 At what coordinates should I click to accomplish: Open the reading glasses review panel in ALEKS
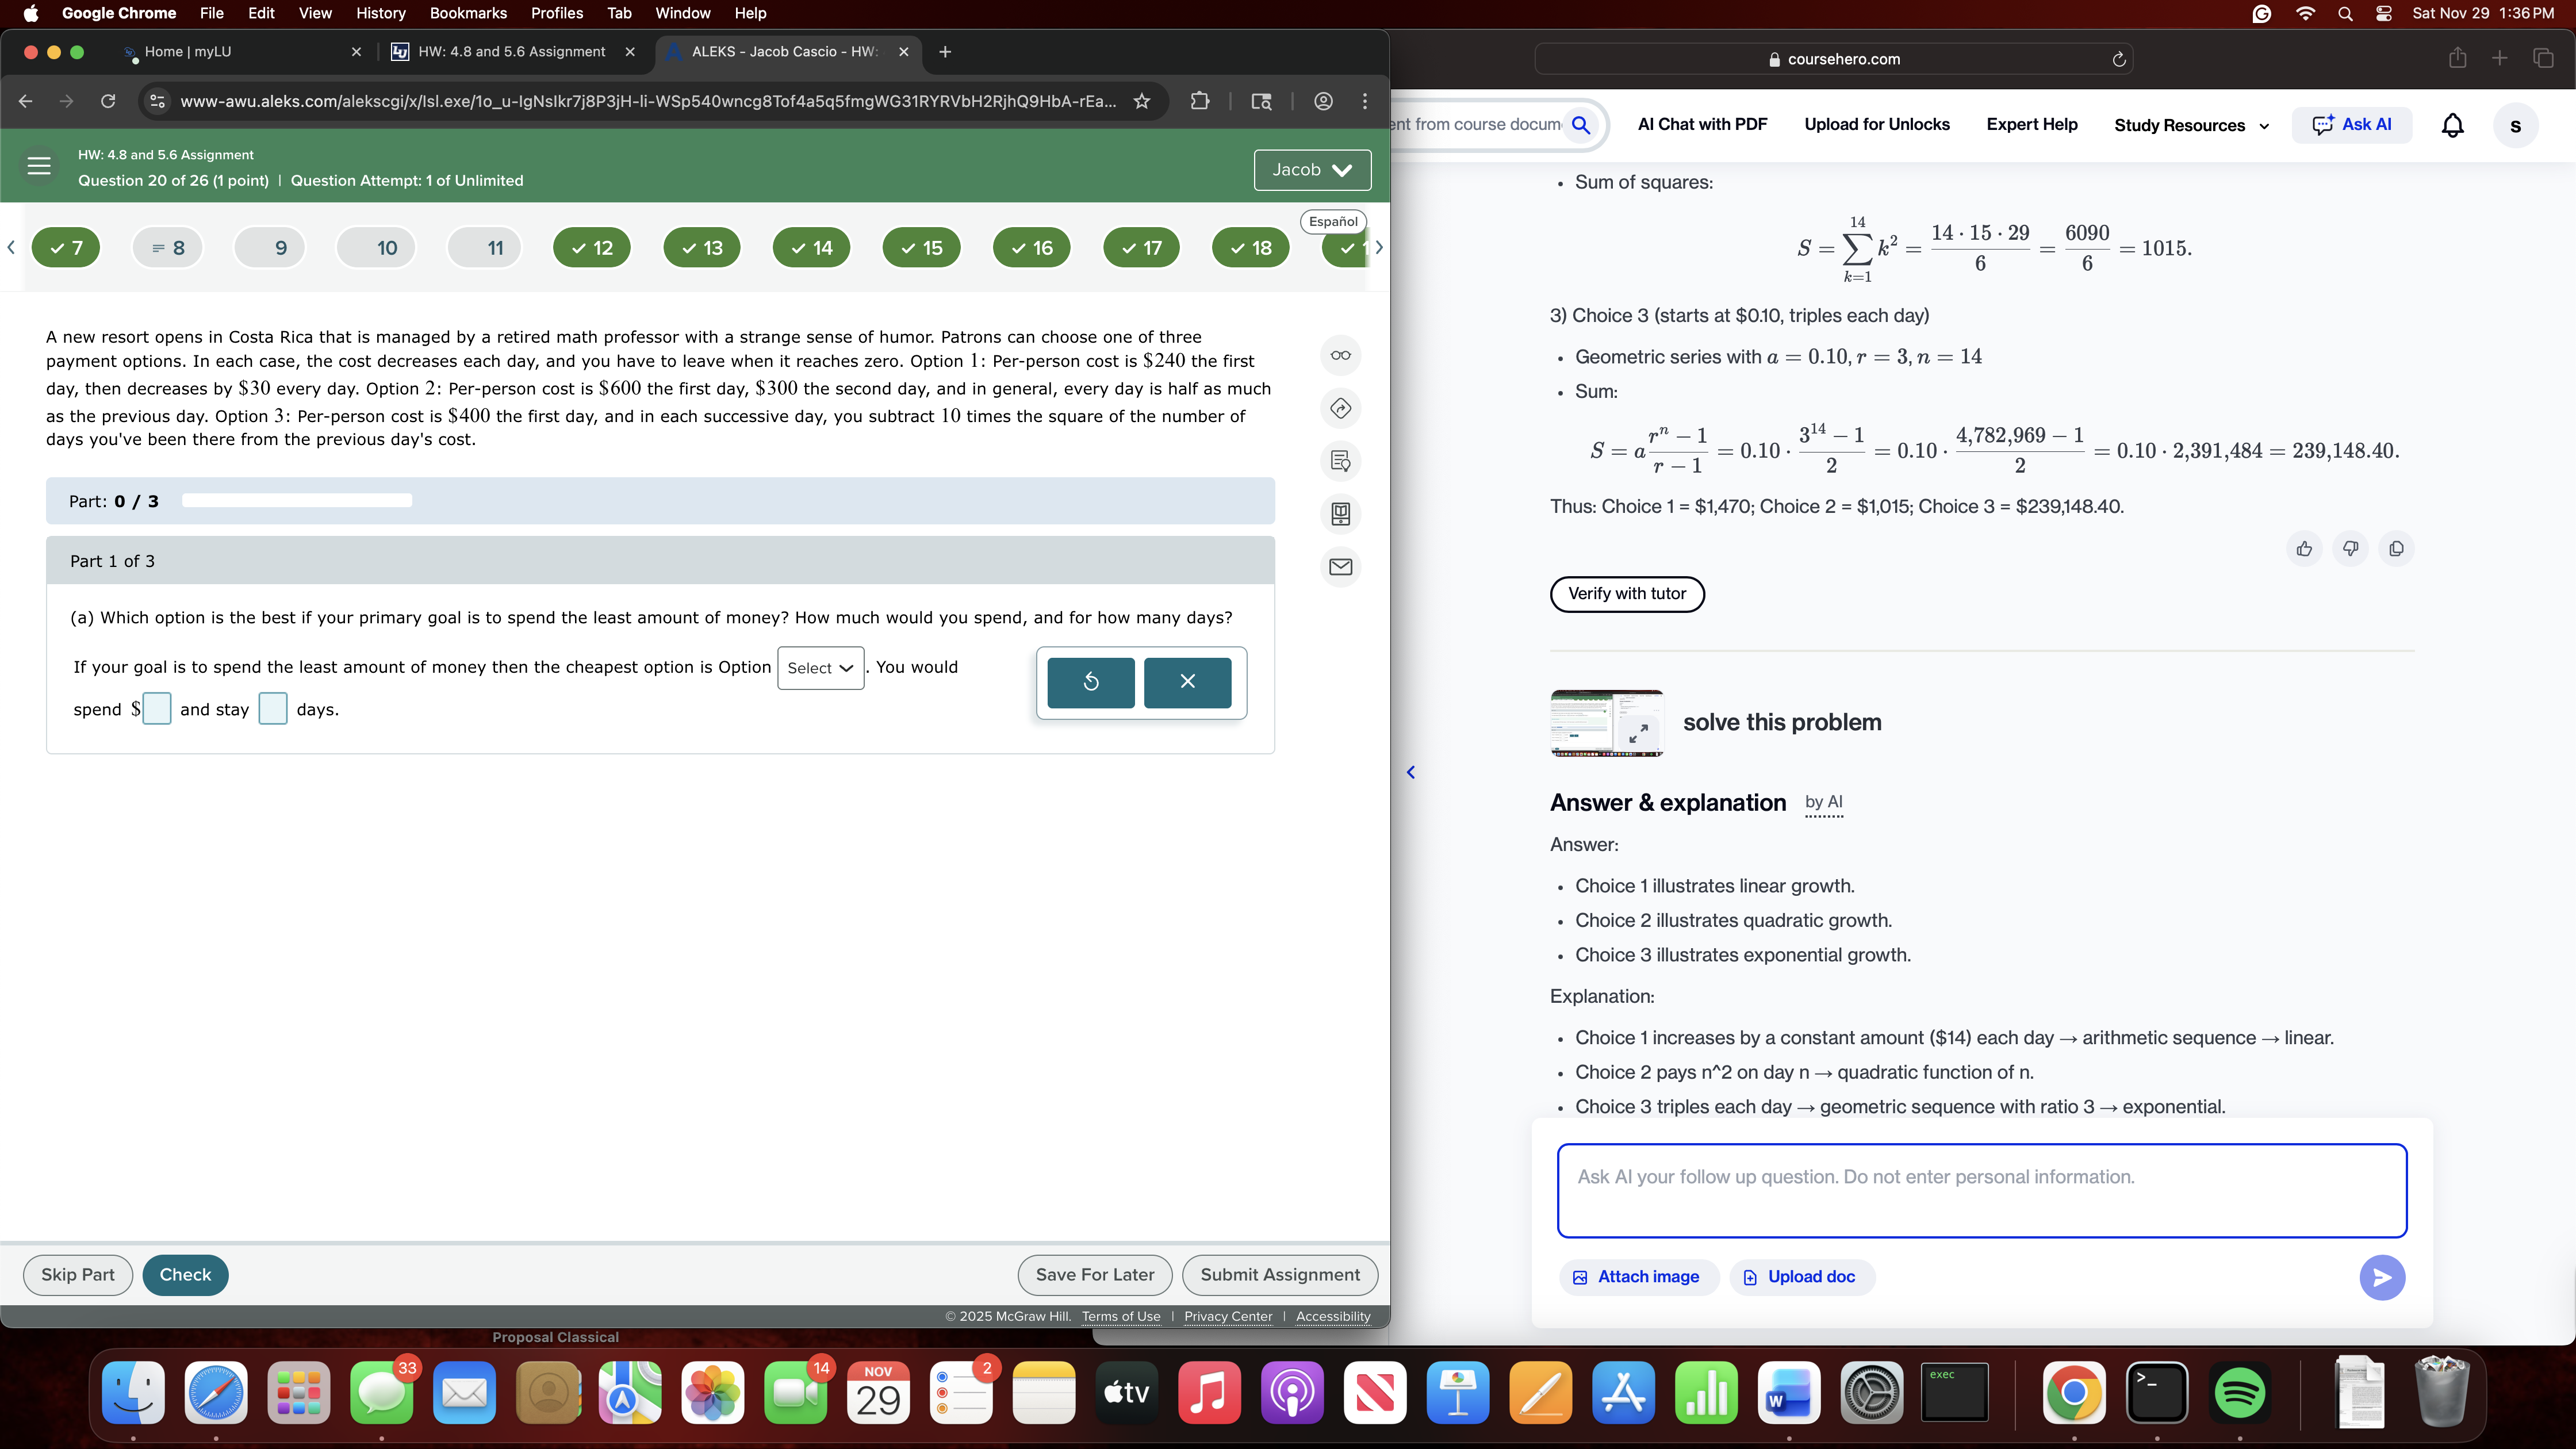tap(1340, 355)
